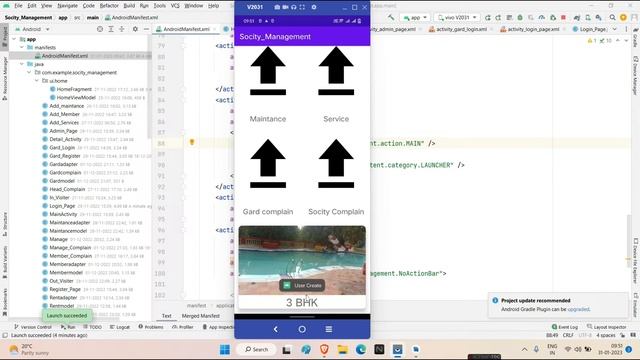Open the File menu
Viewport: 640px width, 360px height.
[18, 6]
